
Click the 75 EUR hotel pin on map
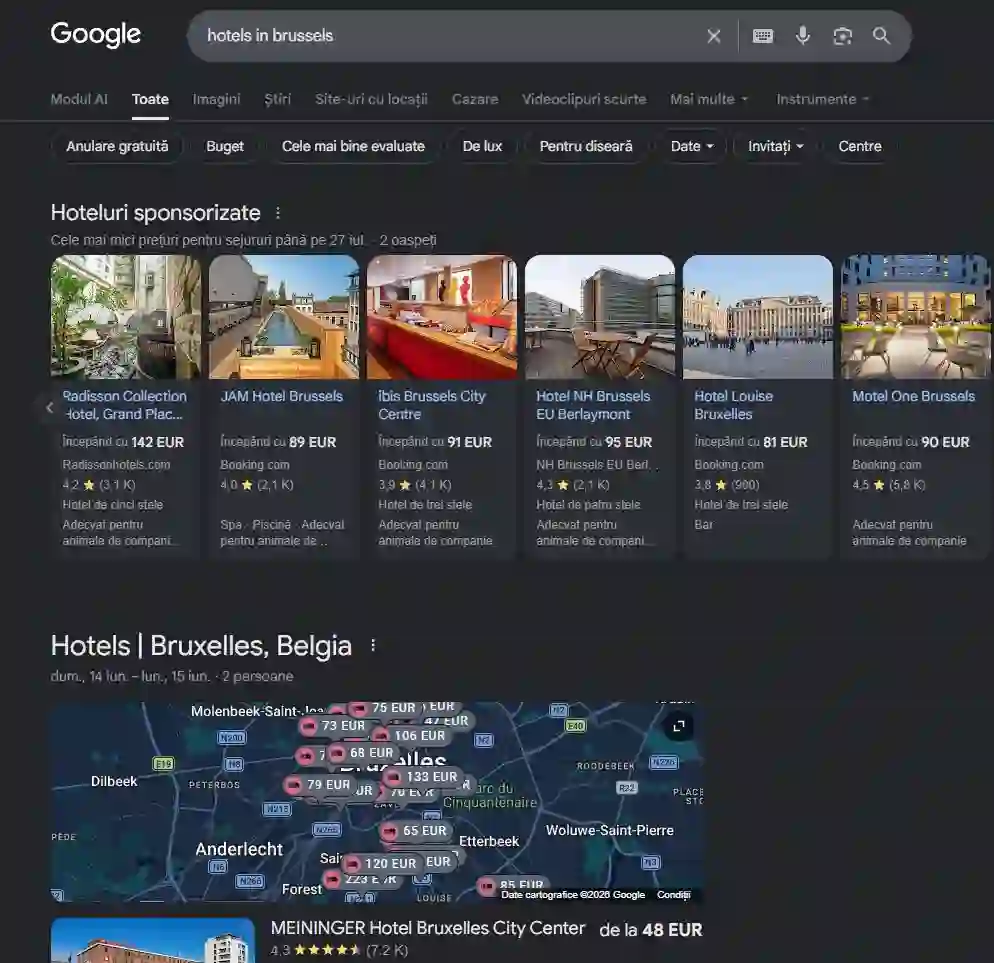click(x=385, y=708)
